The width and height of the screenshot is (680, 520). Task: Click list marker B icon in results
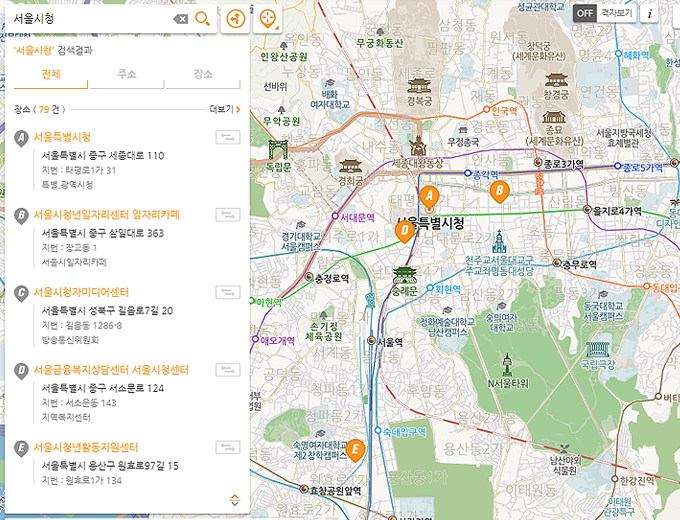click(x=21, y=216)
